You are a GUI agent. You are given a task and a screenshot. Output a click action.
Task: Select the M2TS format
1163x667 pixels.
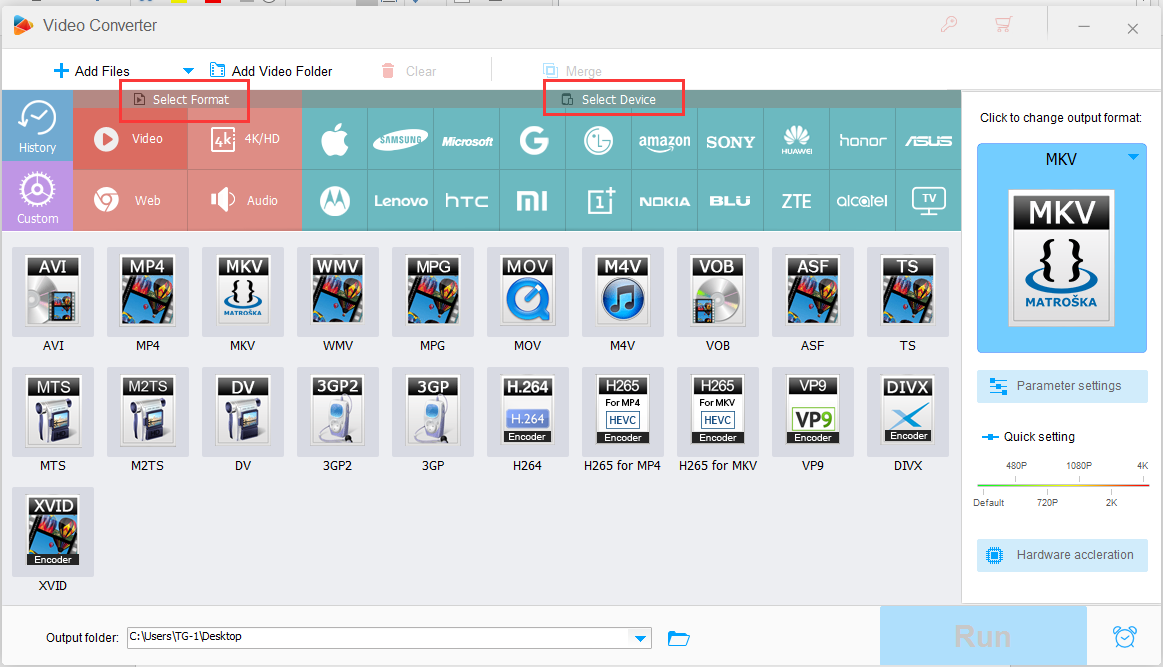148,412
